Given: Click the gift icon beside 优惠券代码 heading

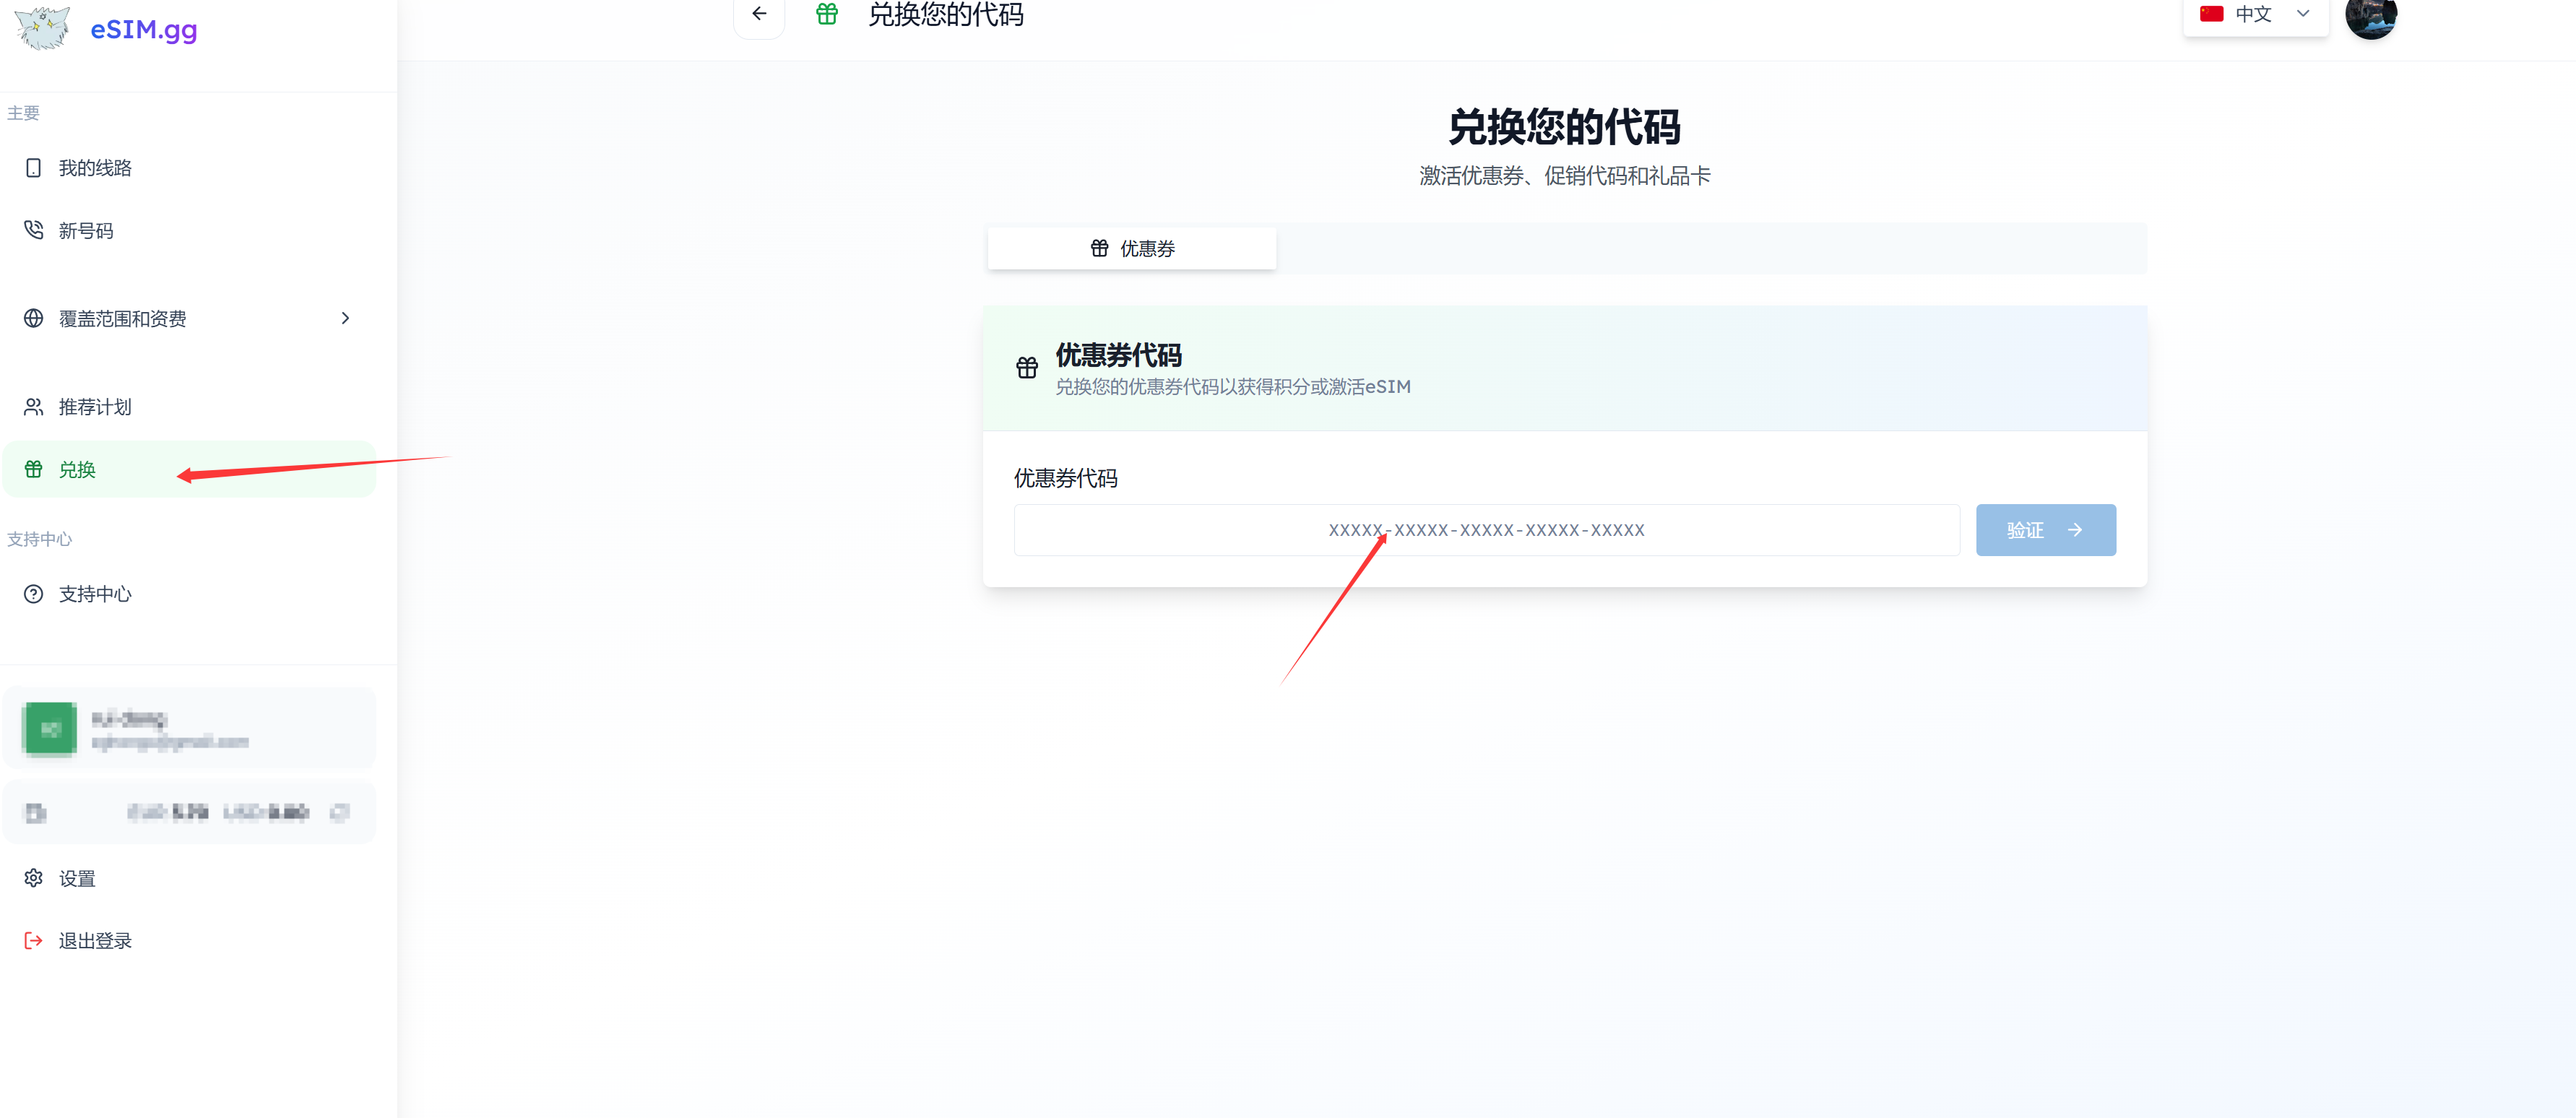Looking at the screenshot, I should 1027,368.
